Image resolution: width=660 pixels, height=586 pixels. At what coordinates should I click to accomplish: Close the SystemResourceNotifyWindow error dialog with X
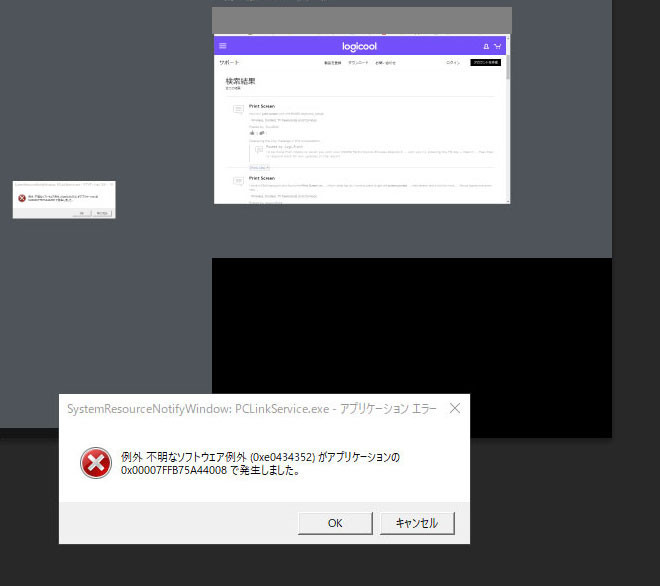coord(455,408)
